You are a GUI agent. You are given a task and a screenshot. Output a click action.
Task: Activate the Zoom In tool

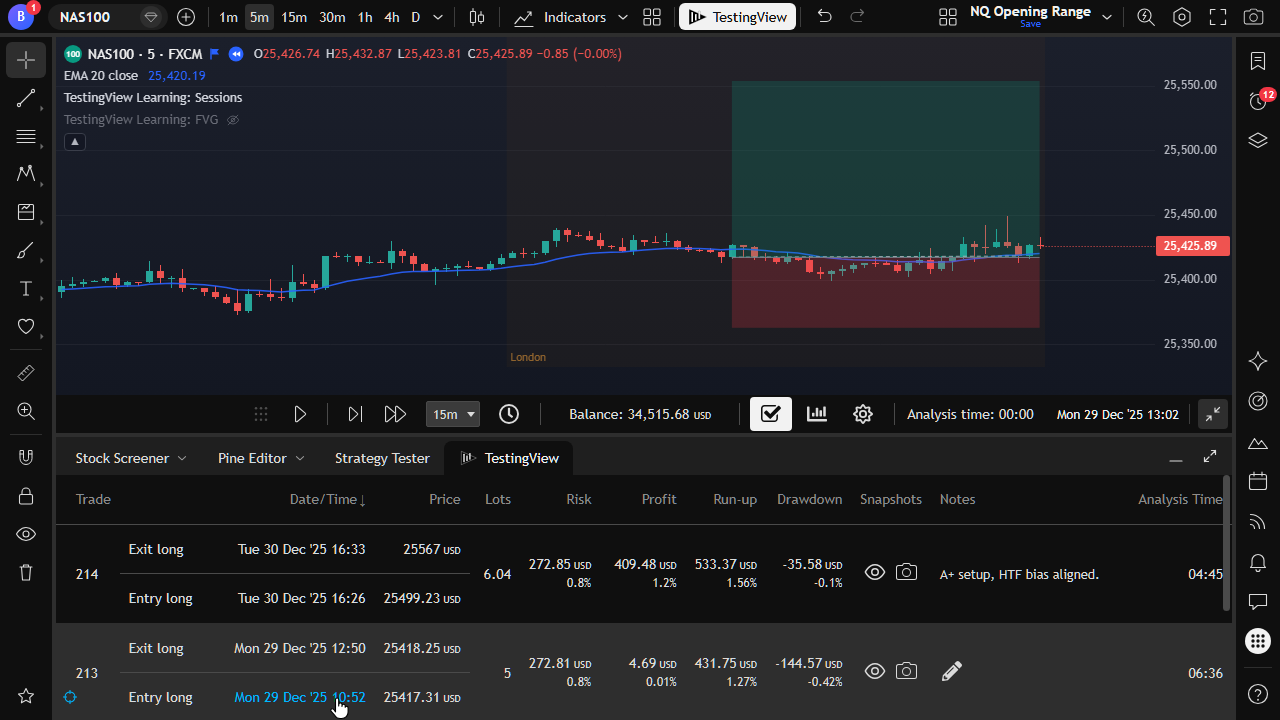coord(26,411)
